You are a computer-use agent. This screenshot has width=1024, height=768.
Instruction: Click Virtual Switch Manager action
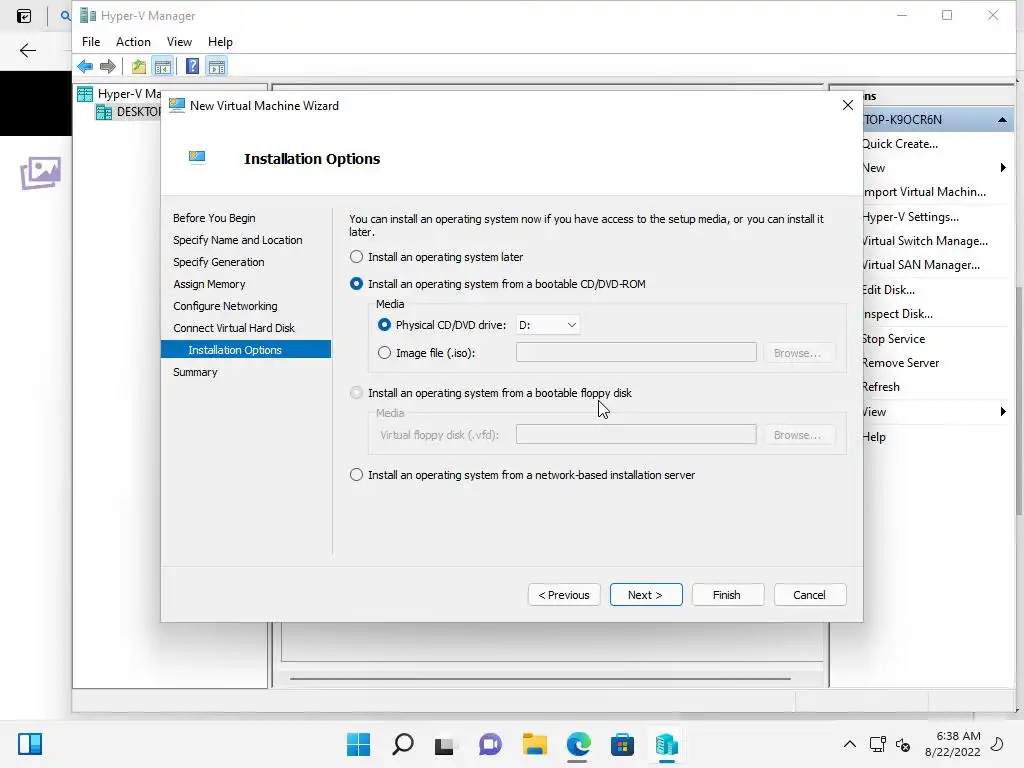[925, 241]
